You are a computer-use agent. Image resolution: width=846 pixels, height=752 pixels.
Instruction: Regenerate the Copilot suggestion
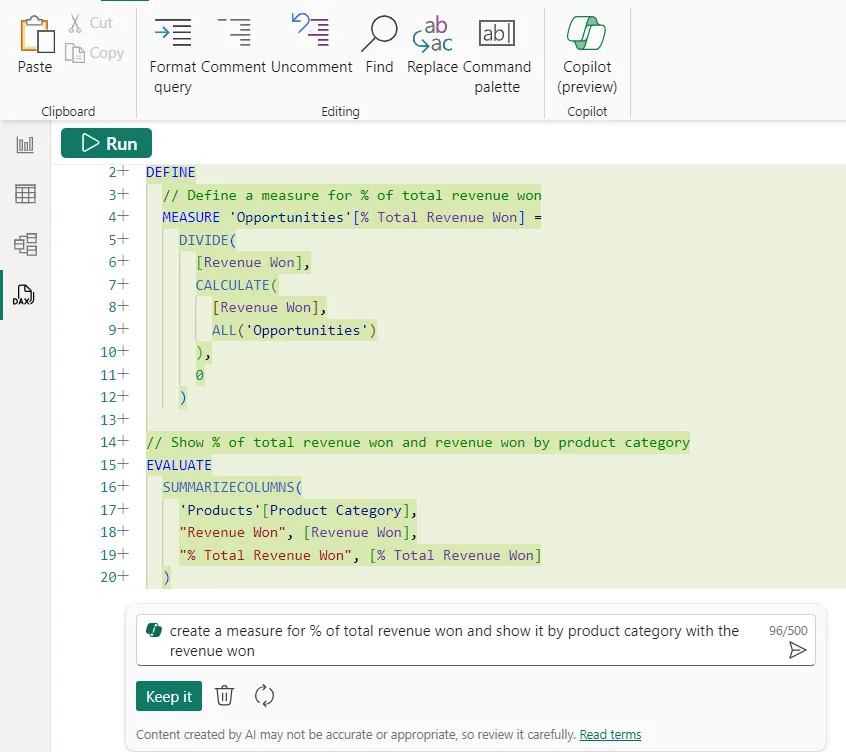pyautogui.click(x=265, y=696)
